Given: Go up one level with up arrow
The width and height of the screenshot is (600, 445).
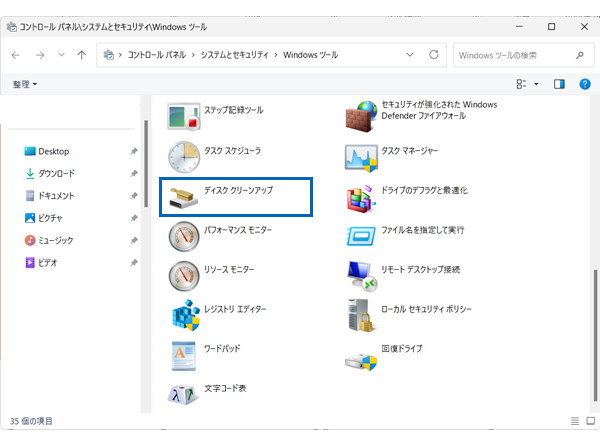Looking at the screenshot, I should (82, 55).
